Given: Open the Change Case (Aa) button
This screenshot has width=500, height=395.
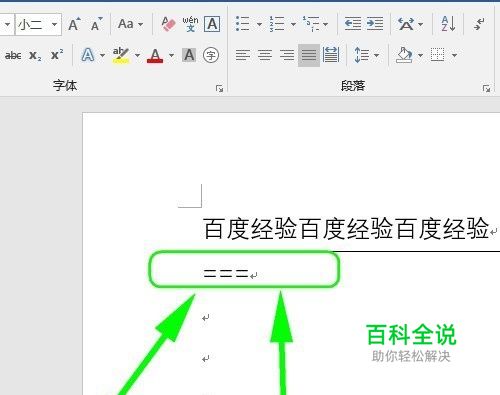Looking at the screenshot, I should [126, 24].
